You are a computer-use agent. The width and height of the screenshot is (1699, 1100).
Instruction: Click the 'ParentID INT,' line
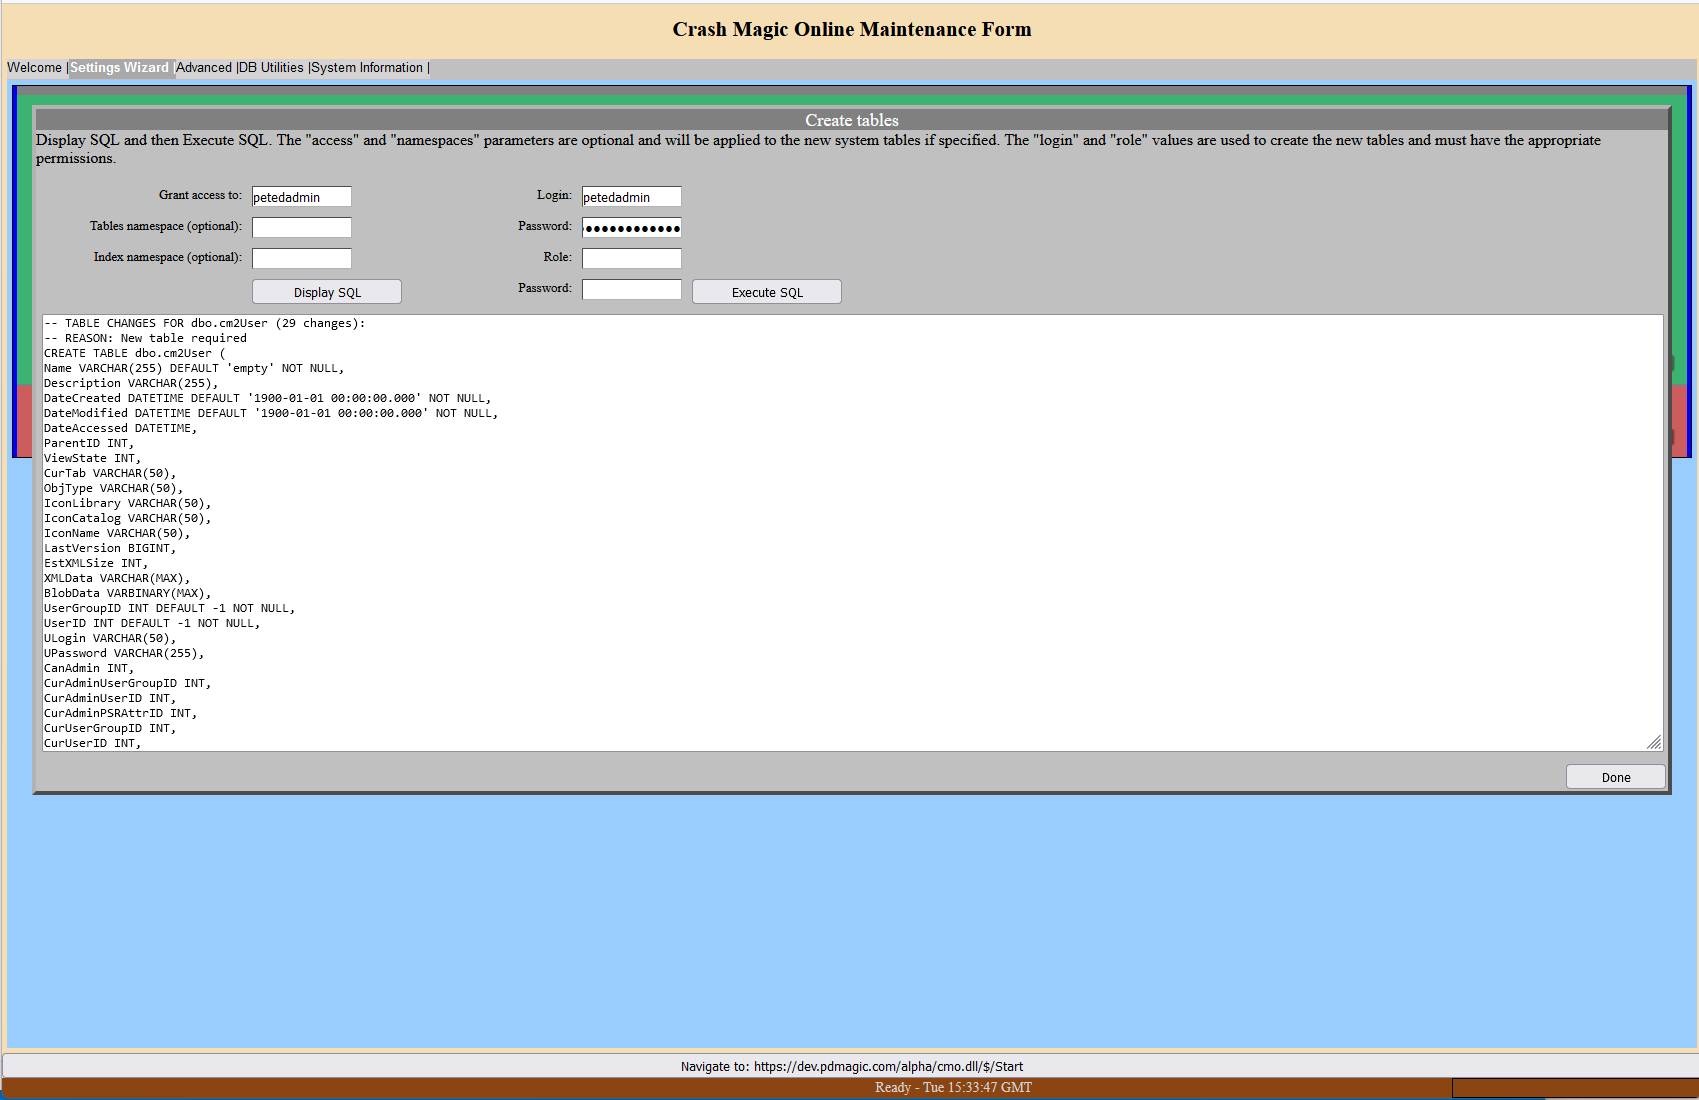(89, 443)
